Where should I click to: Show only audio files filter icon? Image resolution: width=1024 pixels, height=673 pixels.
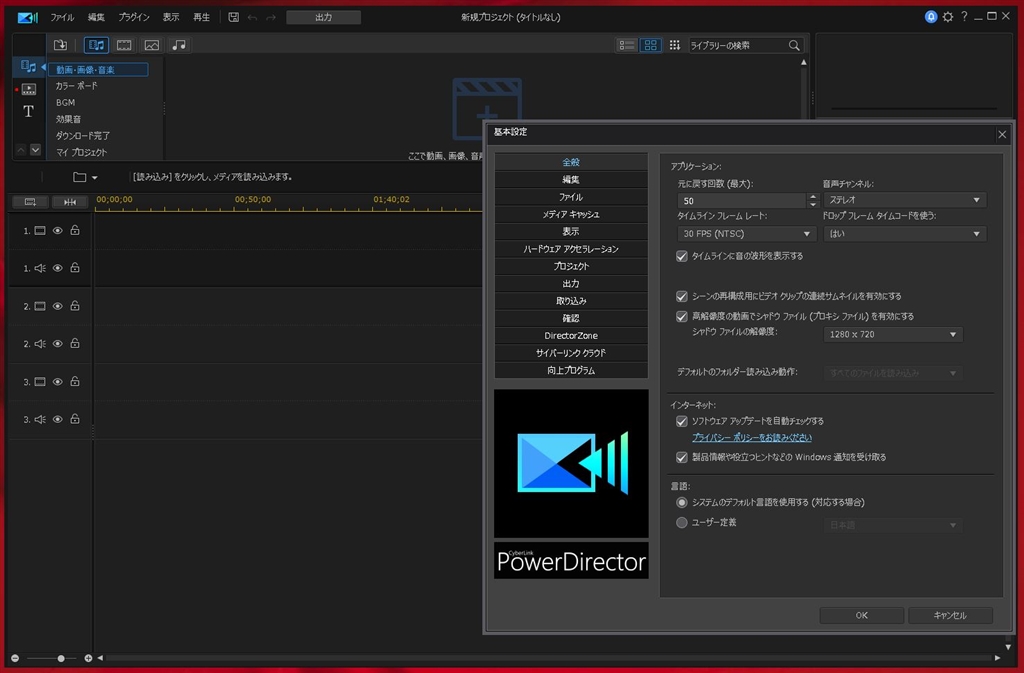click(x=179, y=45)
